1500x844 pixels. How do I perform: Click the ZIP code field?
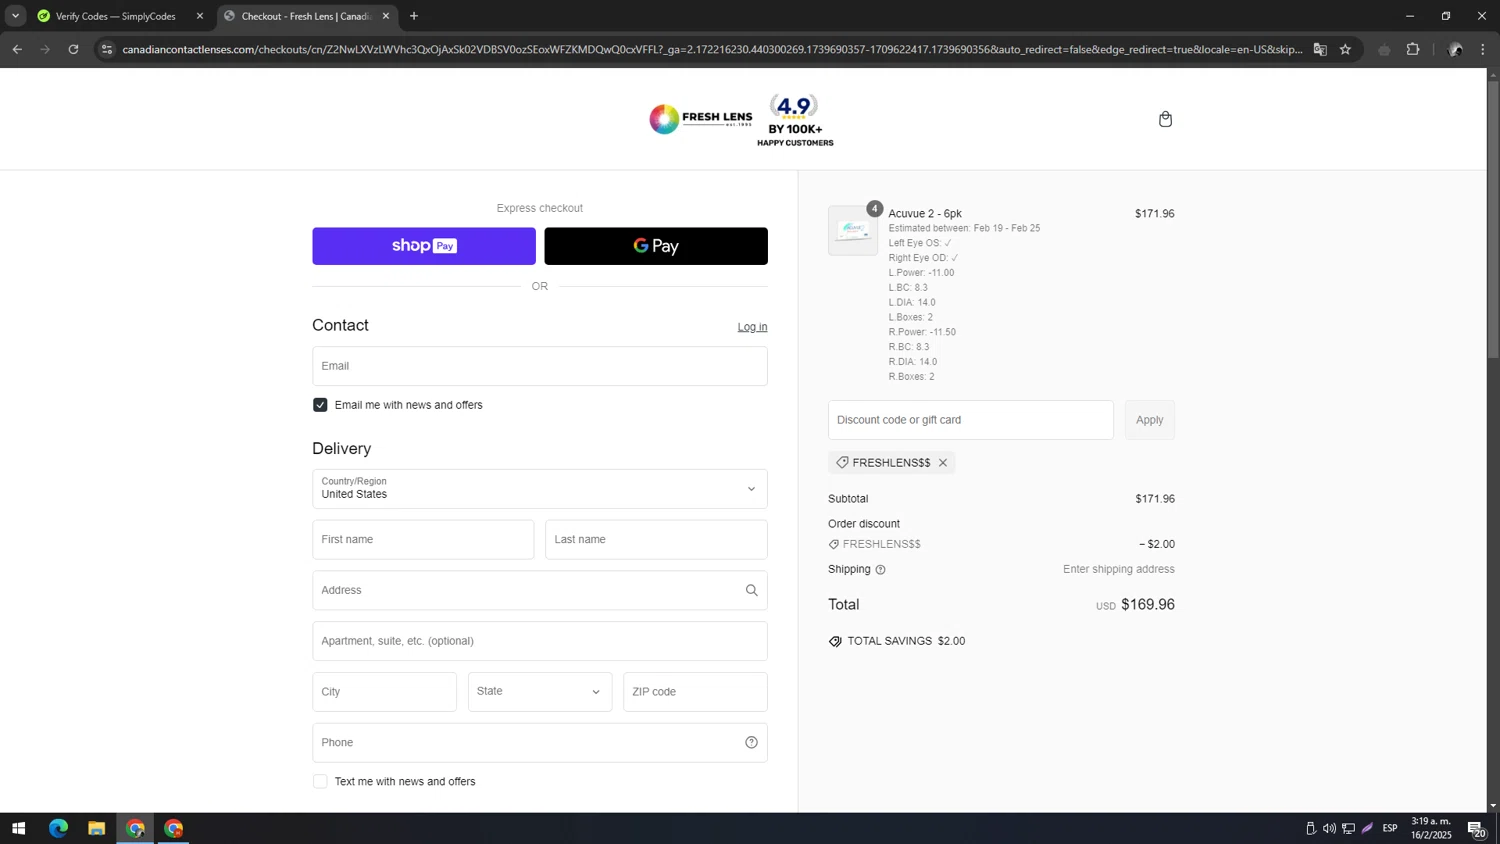[695, 692]
